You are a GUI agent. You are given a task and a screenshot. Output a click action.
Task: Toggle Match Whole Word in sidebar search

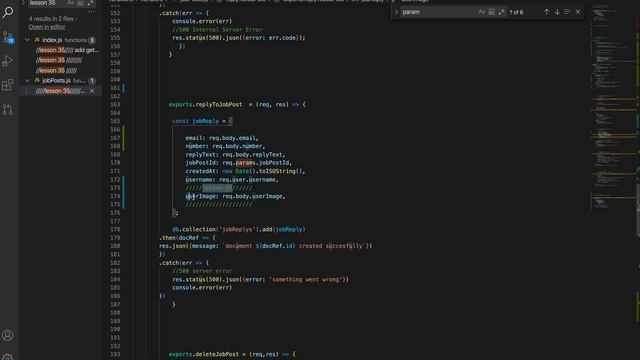click(80, 3)
